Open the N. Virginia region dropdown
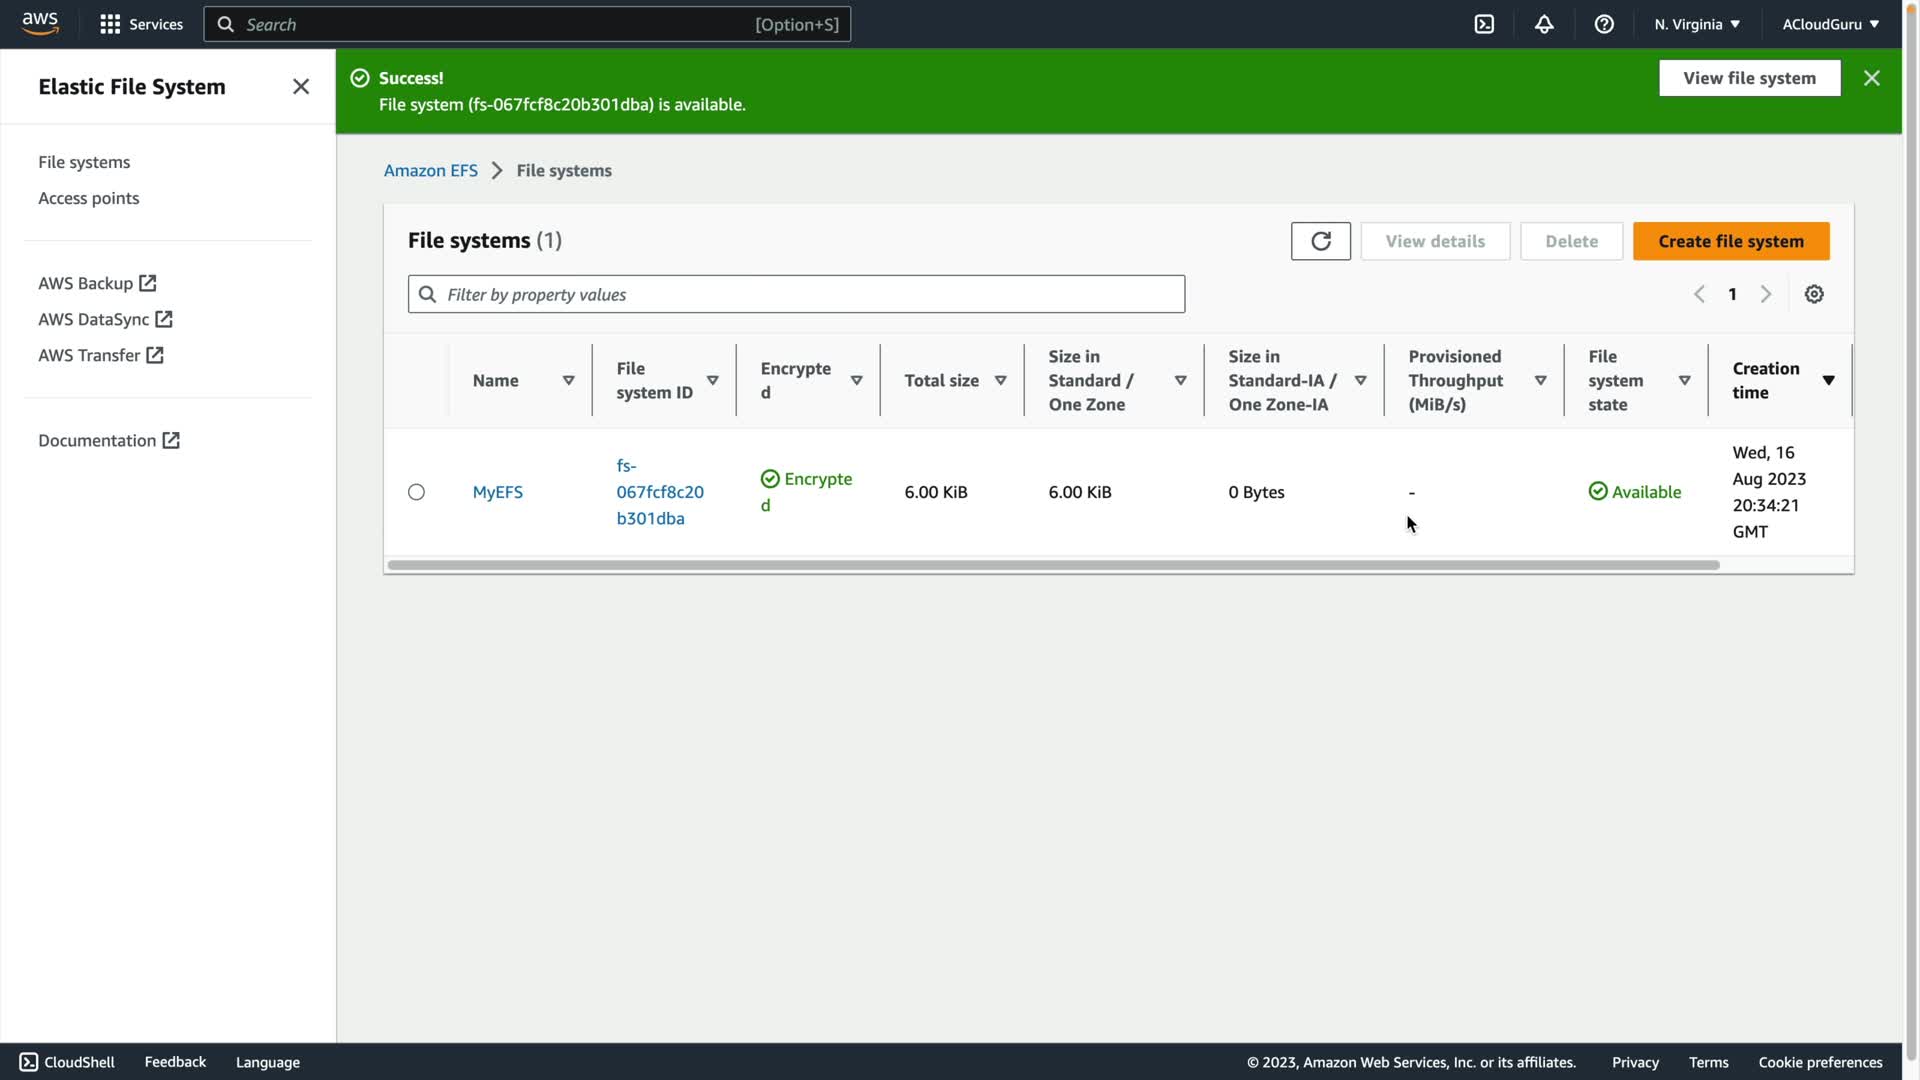Image resolution: width=1920 pixels, height=1080 pixels. coord(1697,24)
